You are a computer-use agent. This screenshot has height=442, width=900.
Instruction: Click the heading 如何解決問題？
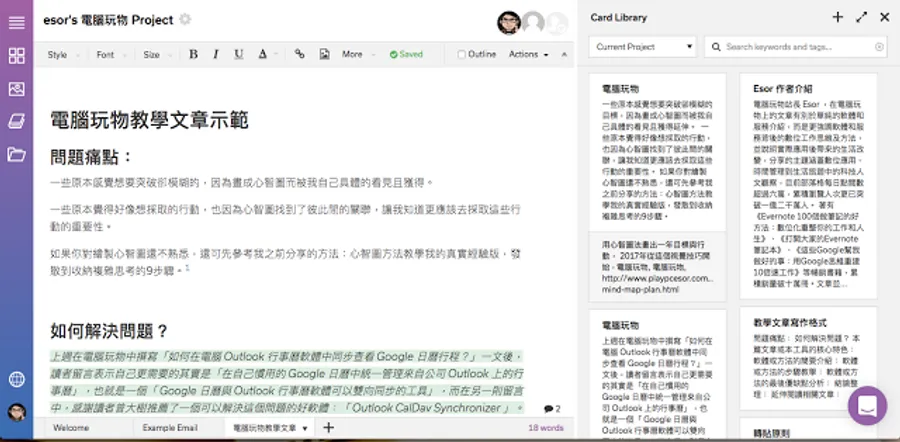(109, 331)
